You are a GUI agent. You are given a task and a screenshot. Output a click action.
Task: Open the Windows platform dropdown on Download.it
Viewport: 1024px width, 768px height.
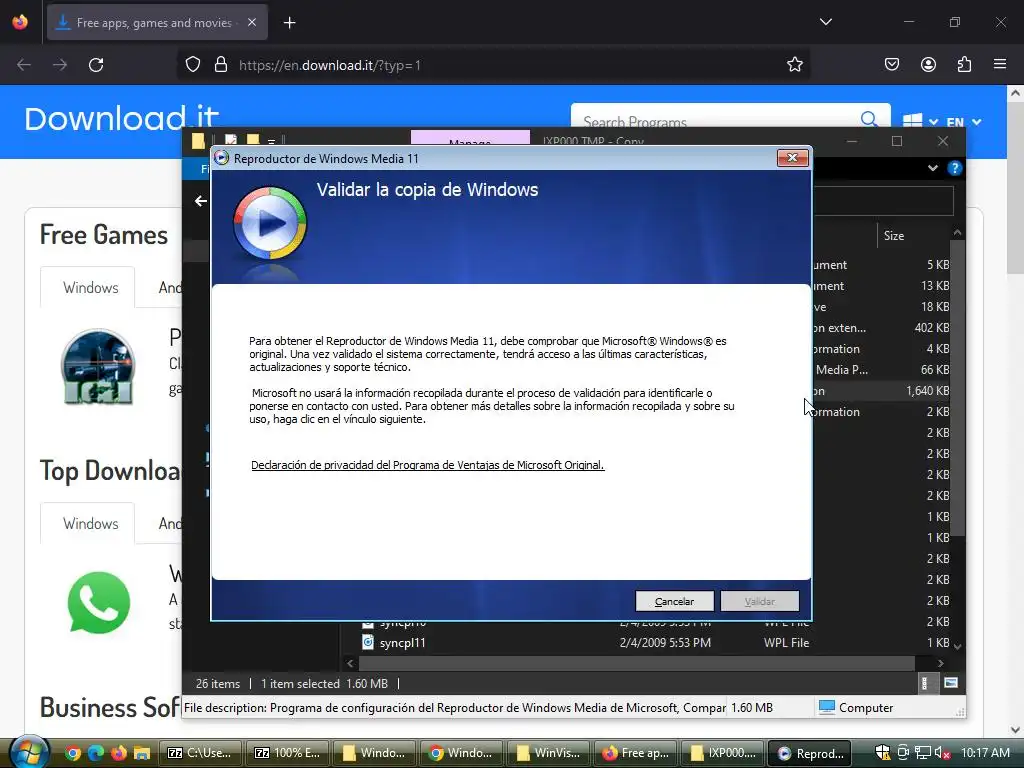coord(920,121)
